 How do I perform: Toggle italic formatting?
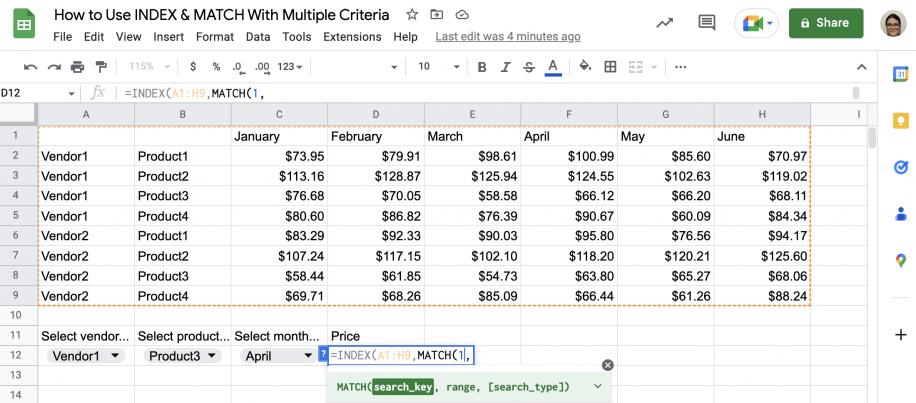tap(506, 67)
